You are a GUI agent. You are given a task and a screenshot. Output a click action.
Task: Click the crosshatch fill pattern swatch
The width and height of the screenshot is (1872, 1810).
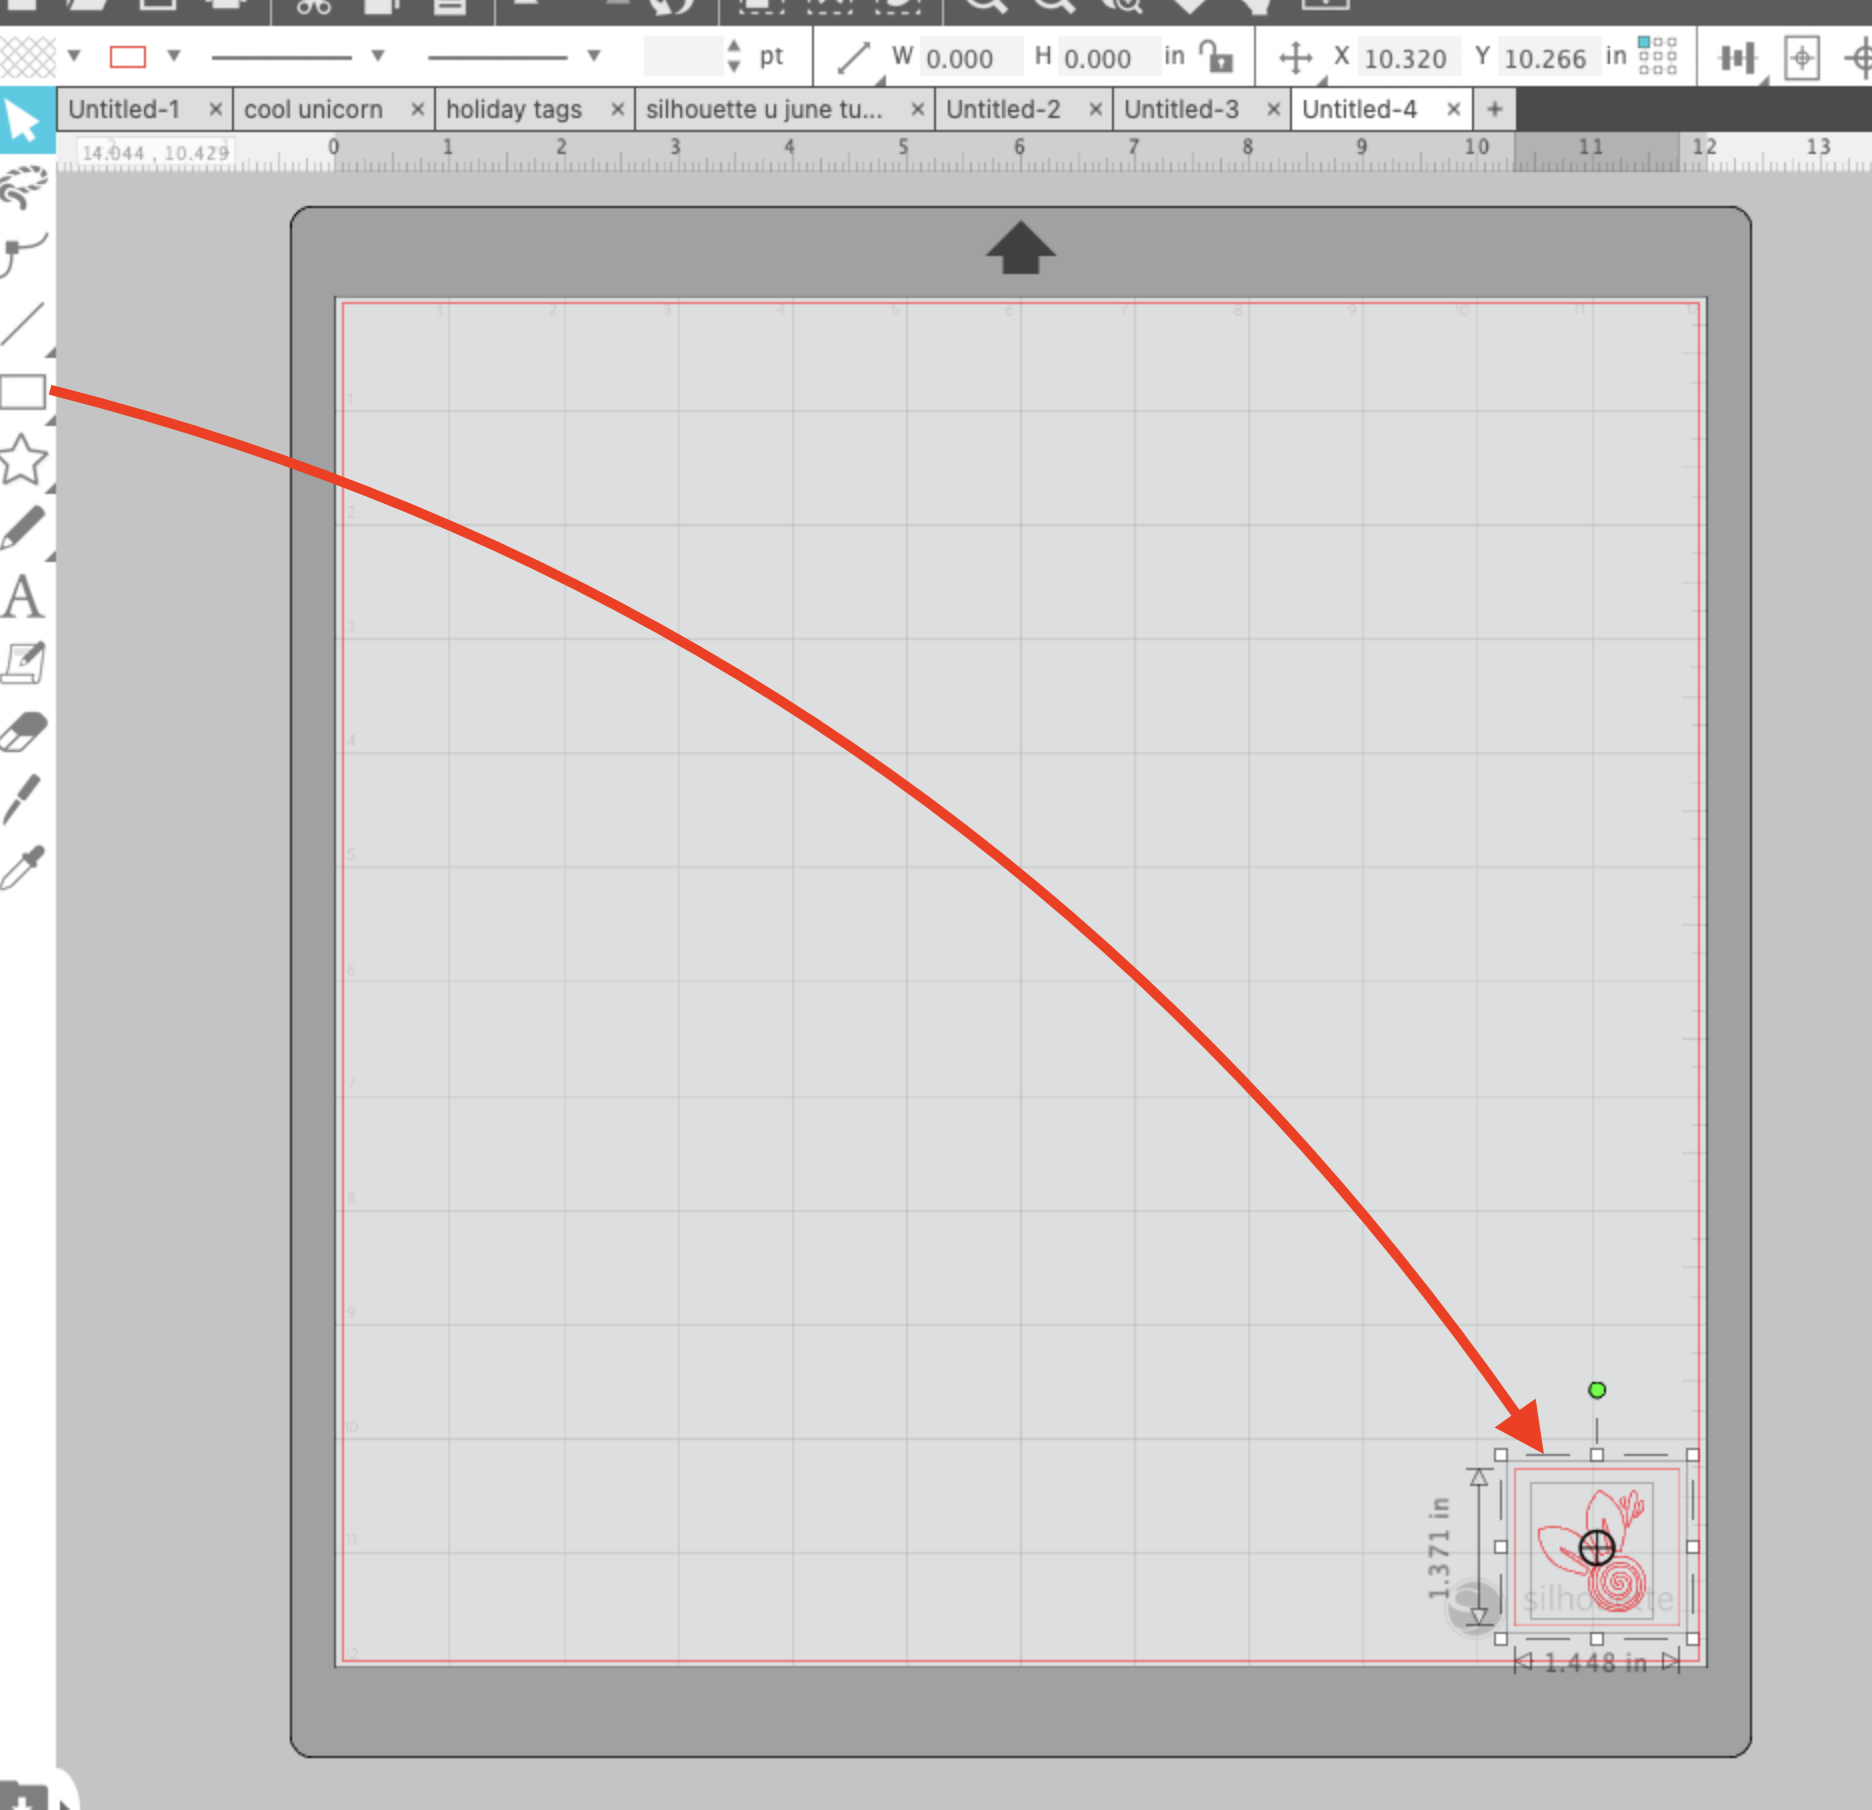click(x=27, y=56)
